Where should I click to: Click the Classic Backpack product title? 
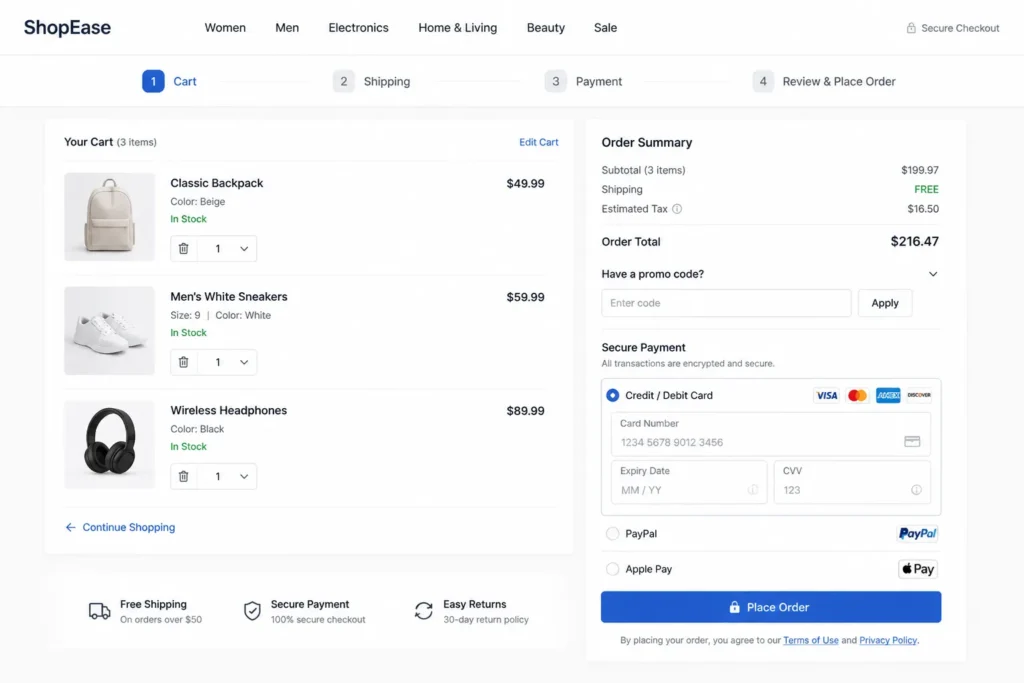(217, 183)
